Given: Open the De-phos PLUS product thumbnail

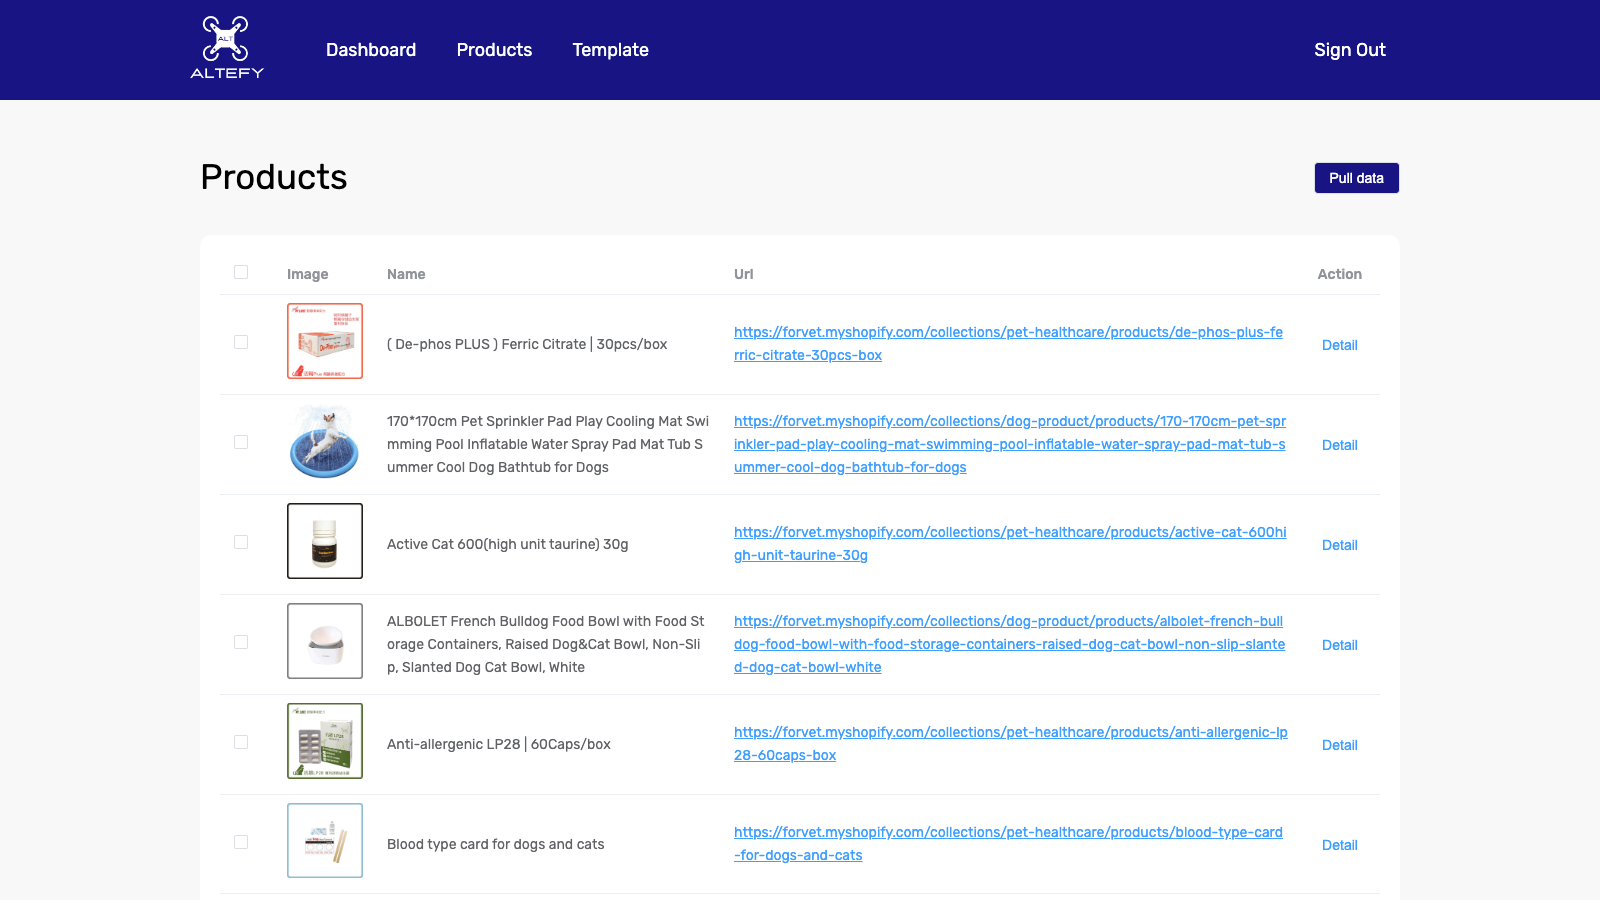Looking at the screenshot, I should tap(325, 341).
